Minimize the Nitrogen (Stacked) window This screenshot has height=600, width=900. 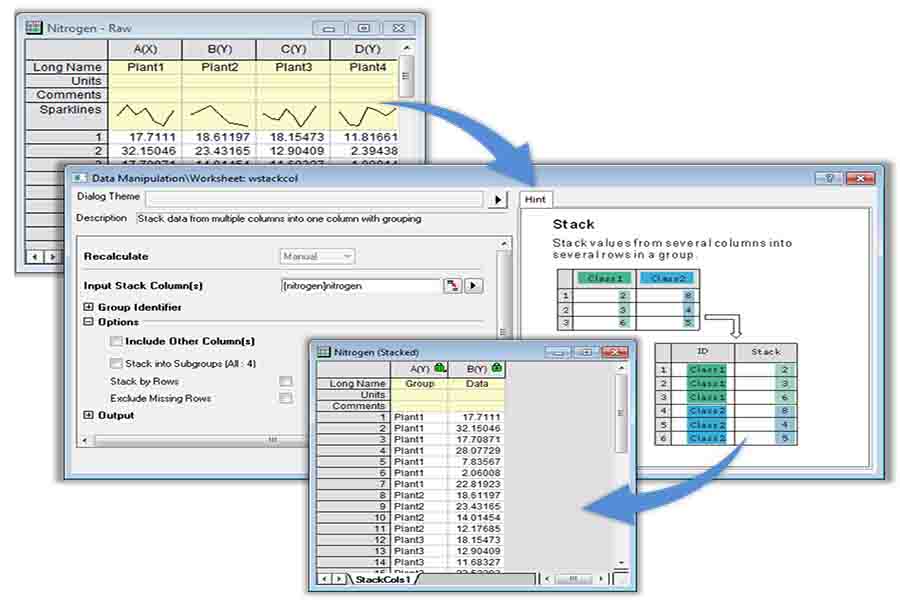tap(557, 352)
